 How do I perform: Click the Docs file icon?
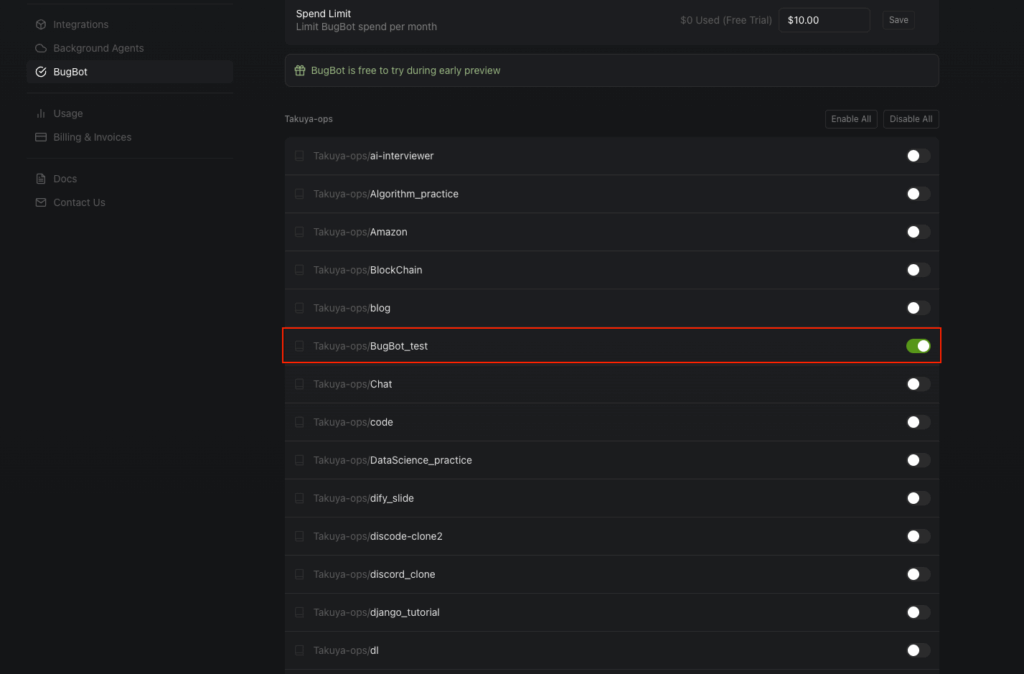point(40,179)
